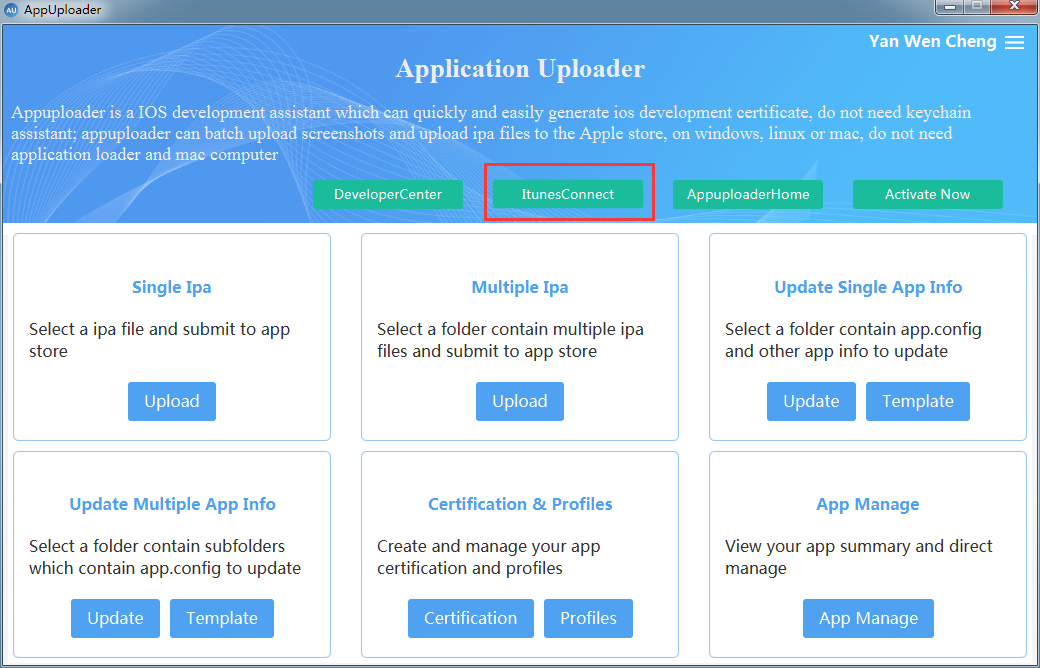This screenshot has width=1040, height=668.
Task: Close the AppUploader window
Action: [1014, 7]
